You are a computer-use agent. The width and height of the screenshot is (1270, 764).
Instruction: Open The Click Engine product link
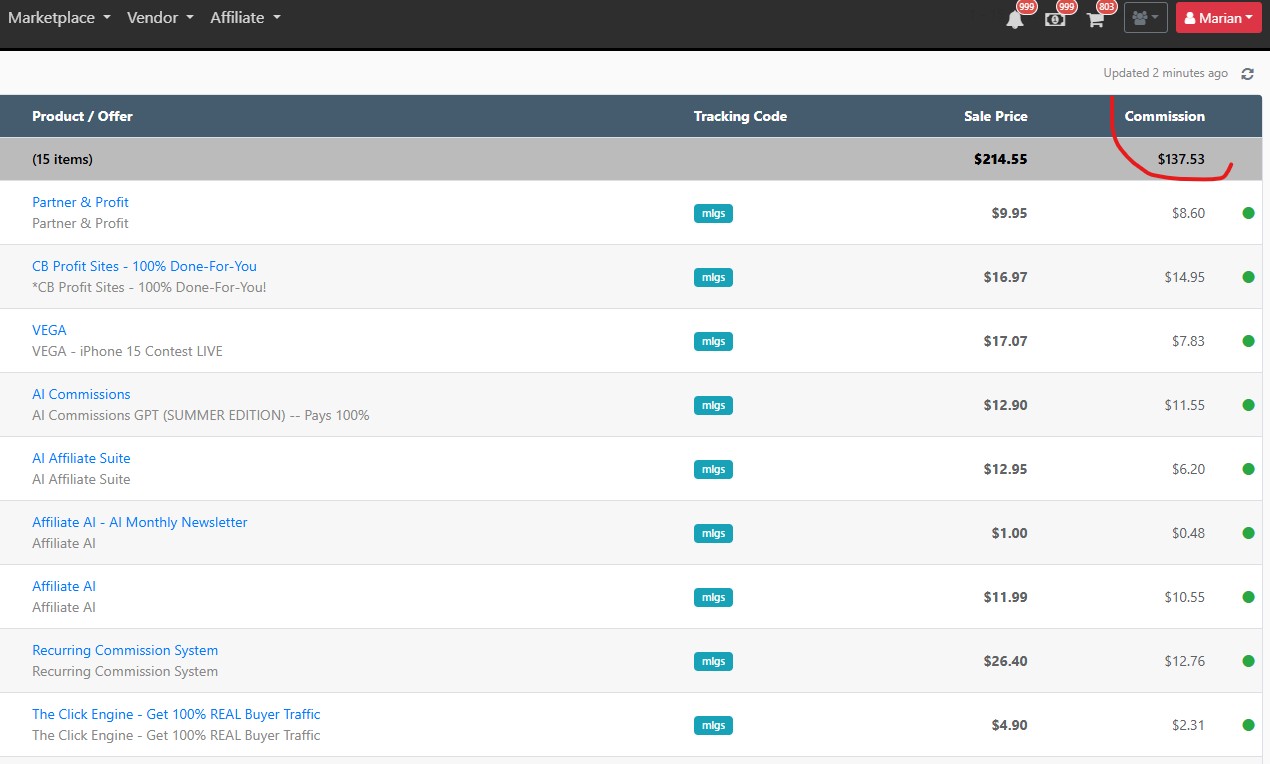(176, 714)
